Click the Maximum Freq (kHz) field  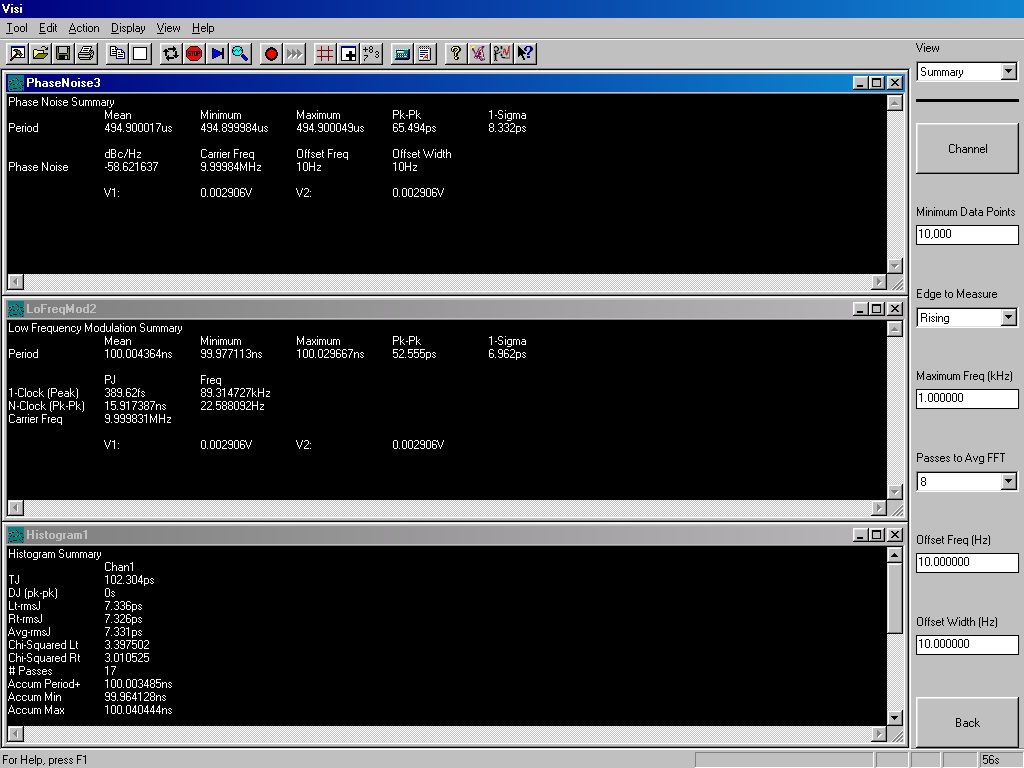[967, 398]
